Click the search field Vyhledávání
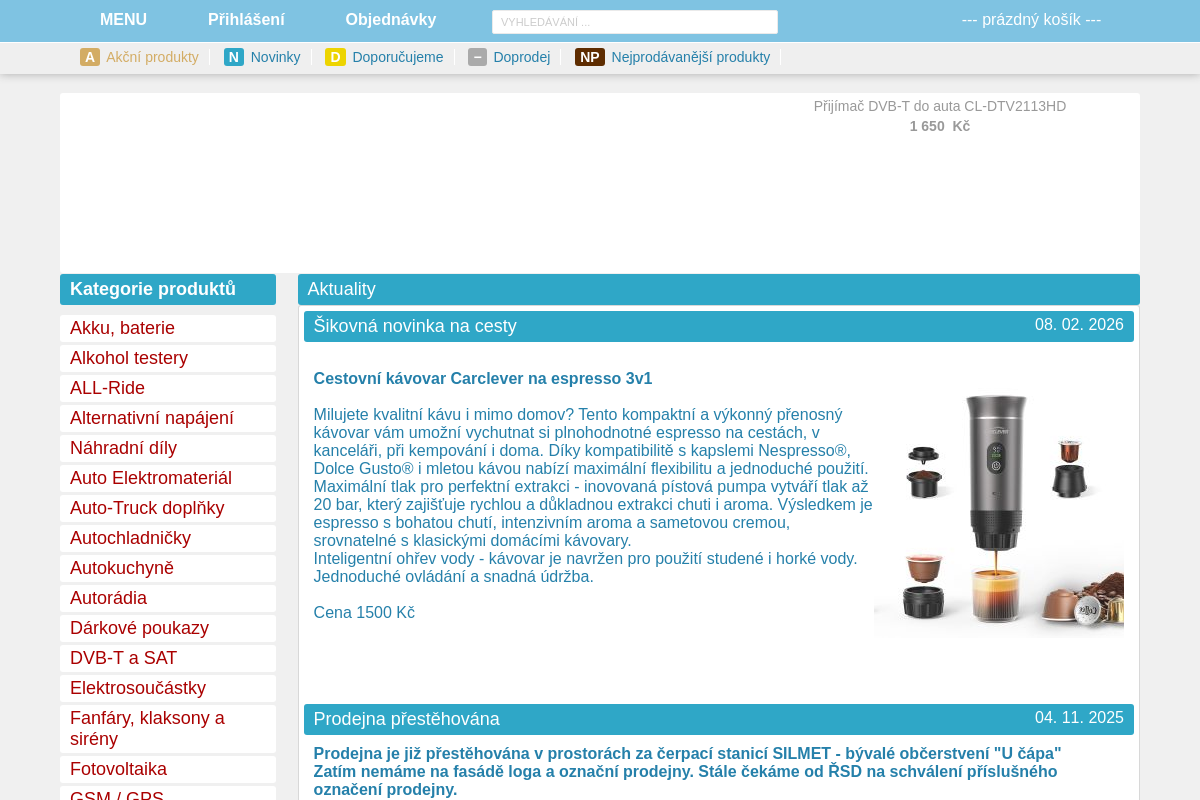Screen dimensions: 1200x800 point(634,22)
